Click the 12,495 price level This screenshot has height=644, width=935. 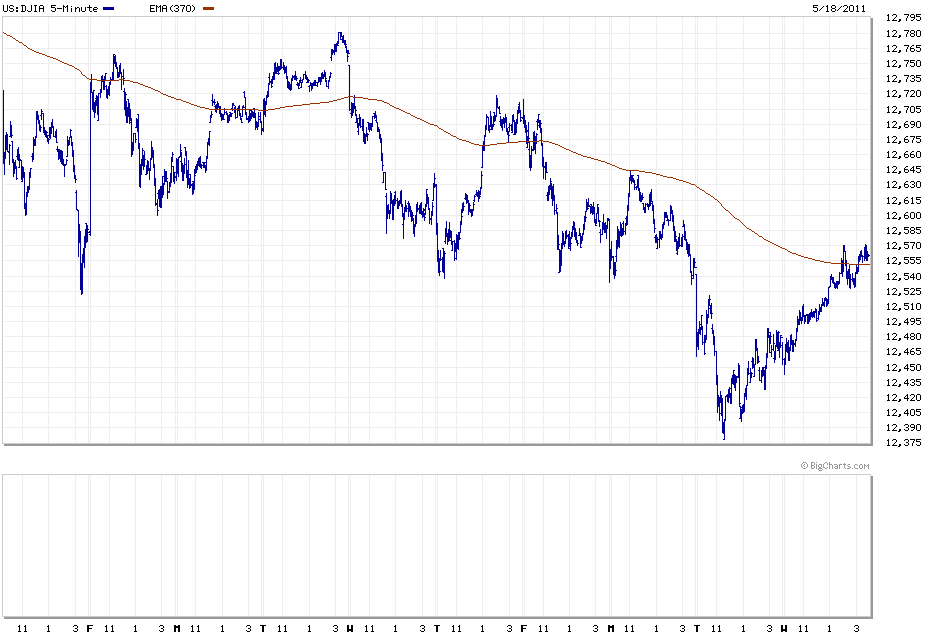(x=903, y=321)
